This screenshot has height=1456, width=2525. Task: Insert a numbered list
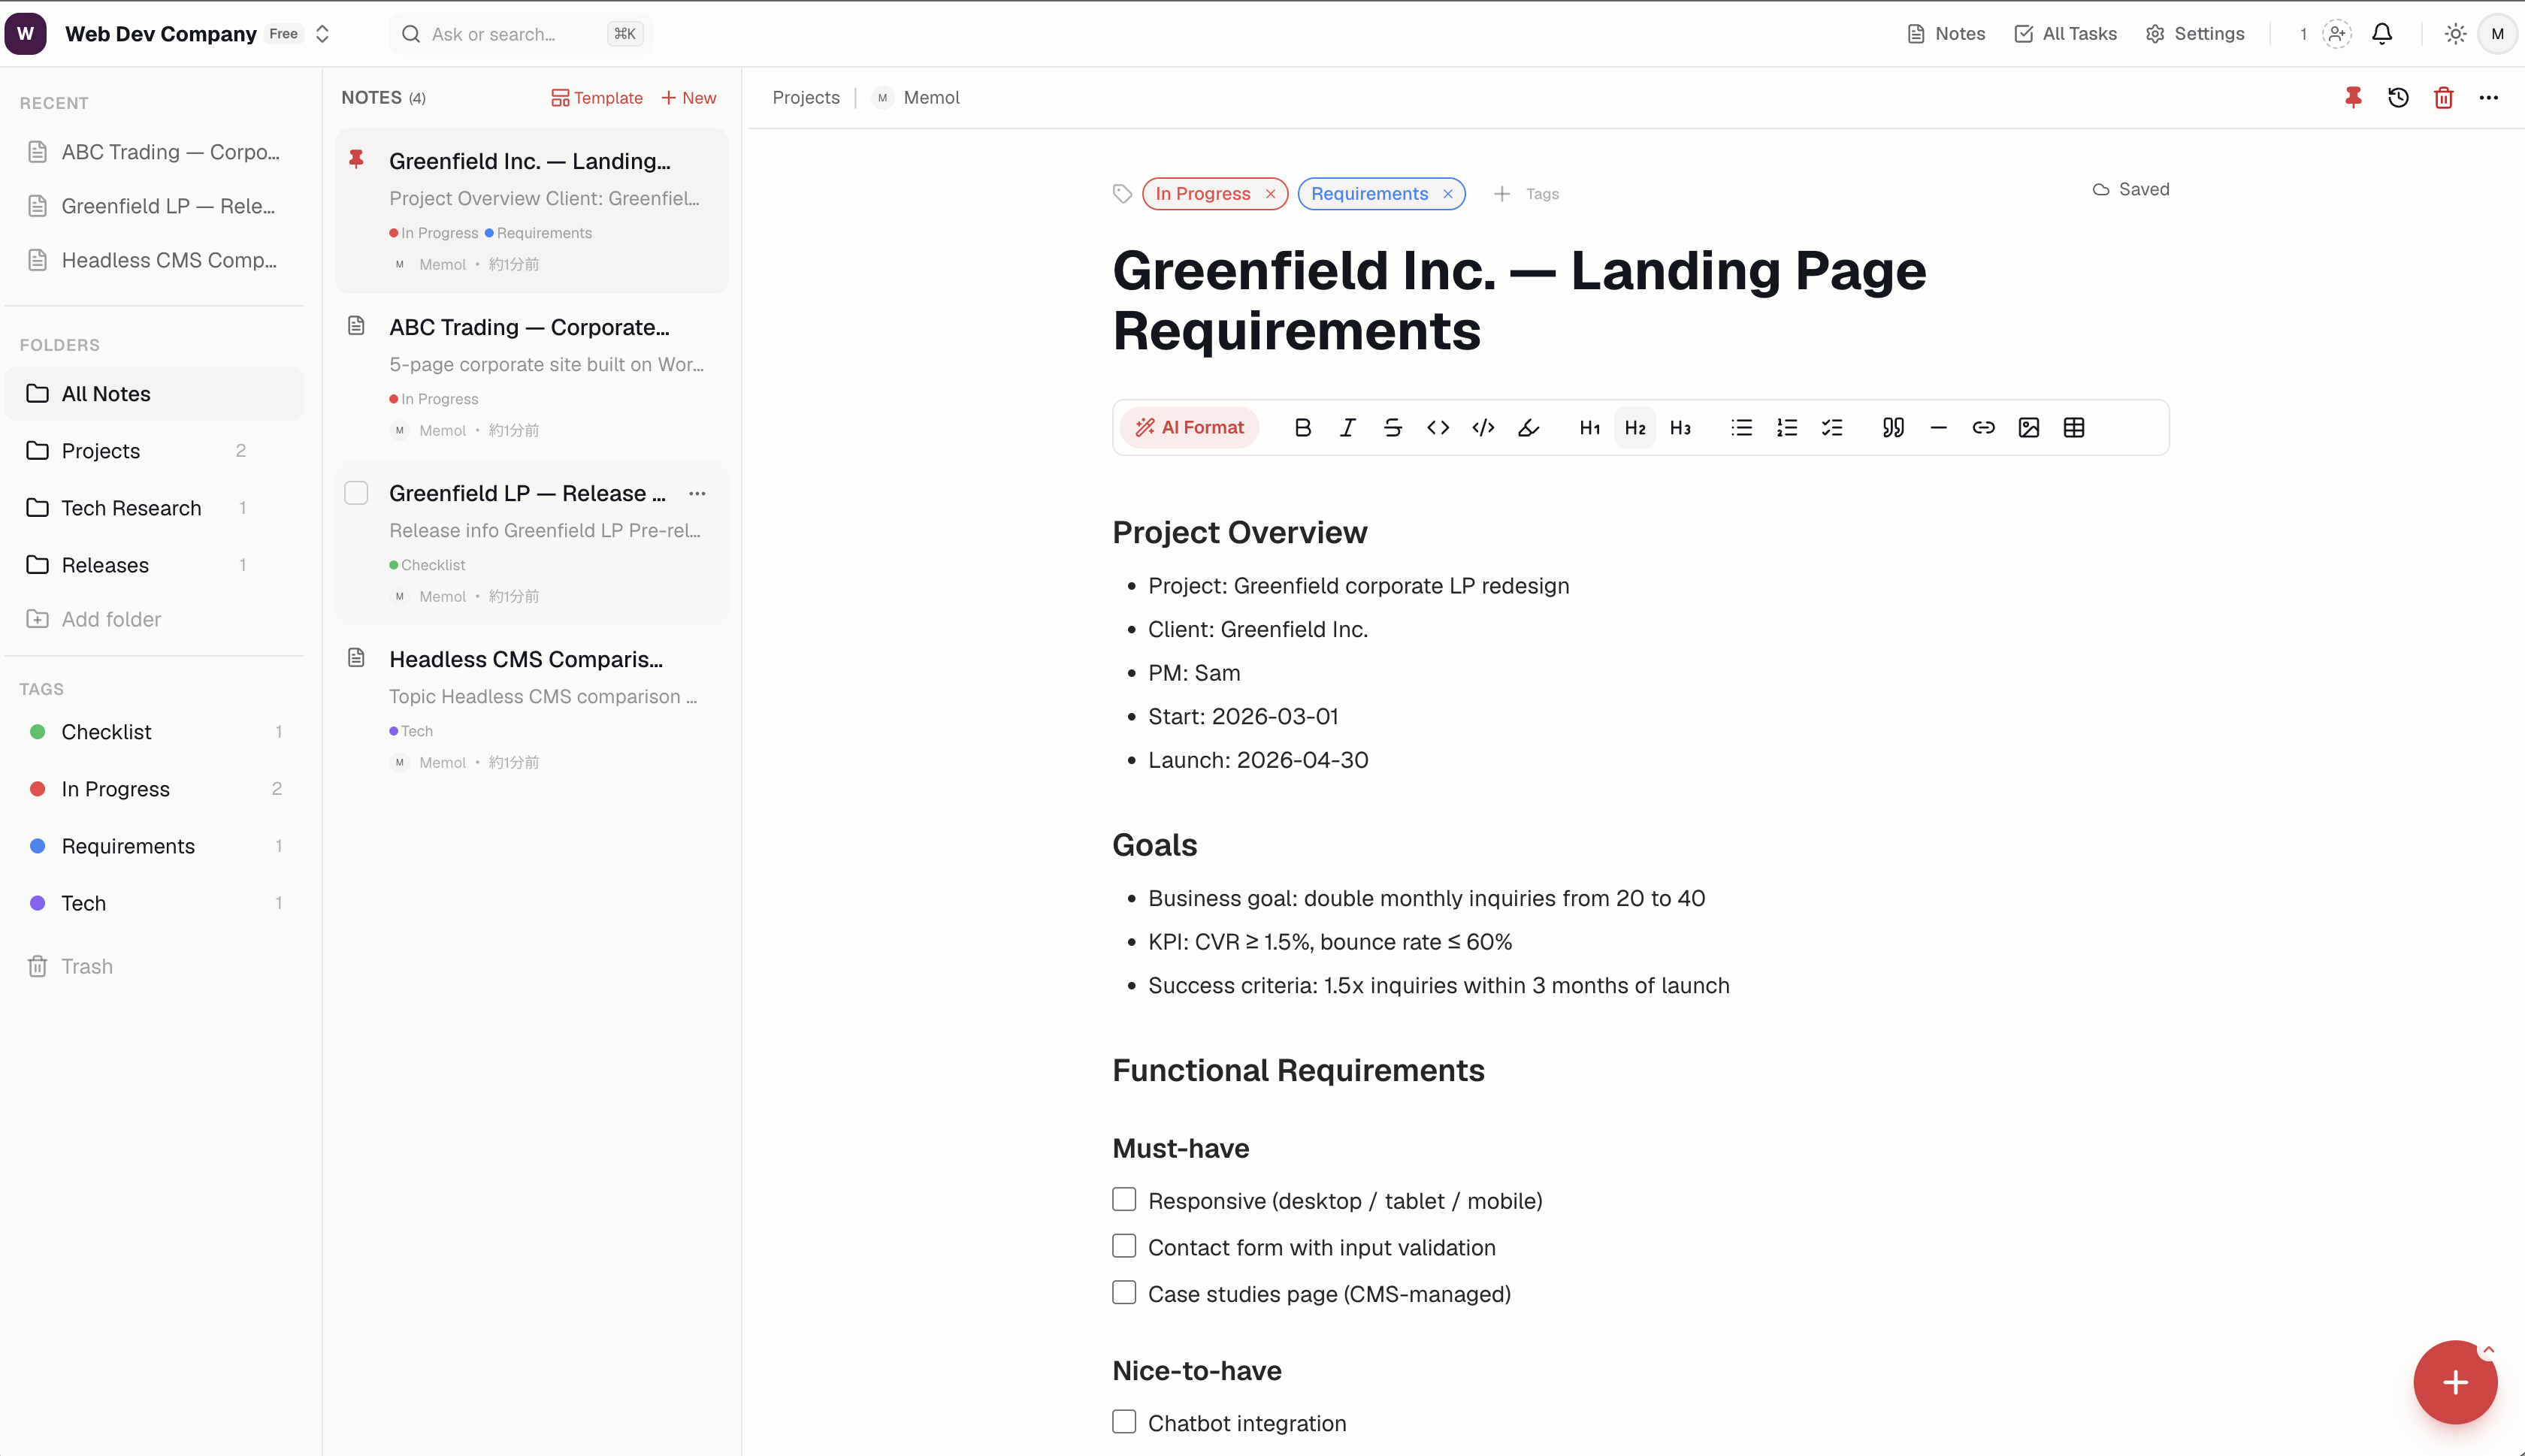[1786, 428]
